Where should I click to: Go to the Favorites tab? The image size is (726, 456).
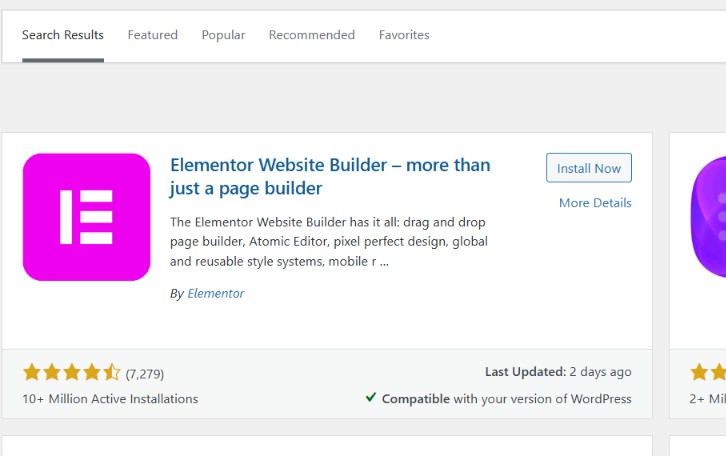coord(404,35)
